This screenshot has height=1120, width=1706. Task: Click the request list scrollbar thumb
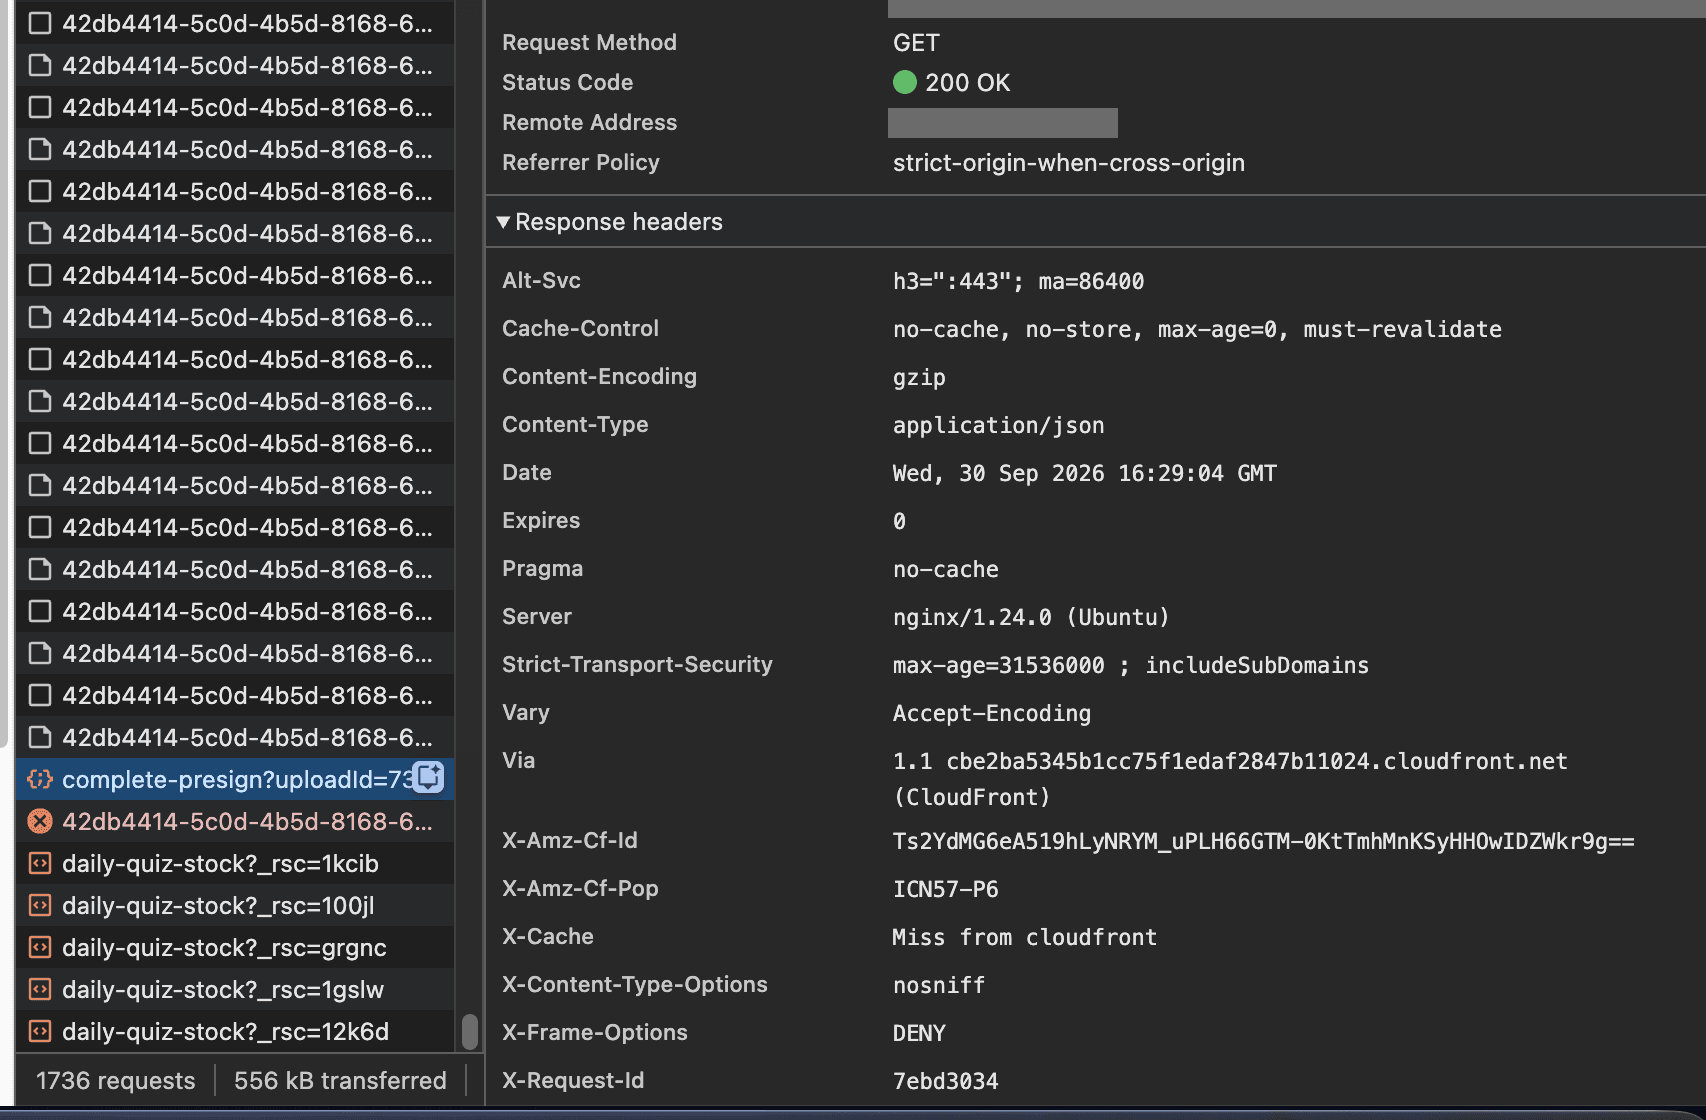[469, 1032]
